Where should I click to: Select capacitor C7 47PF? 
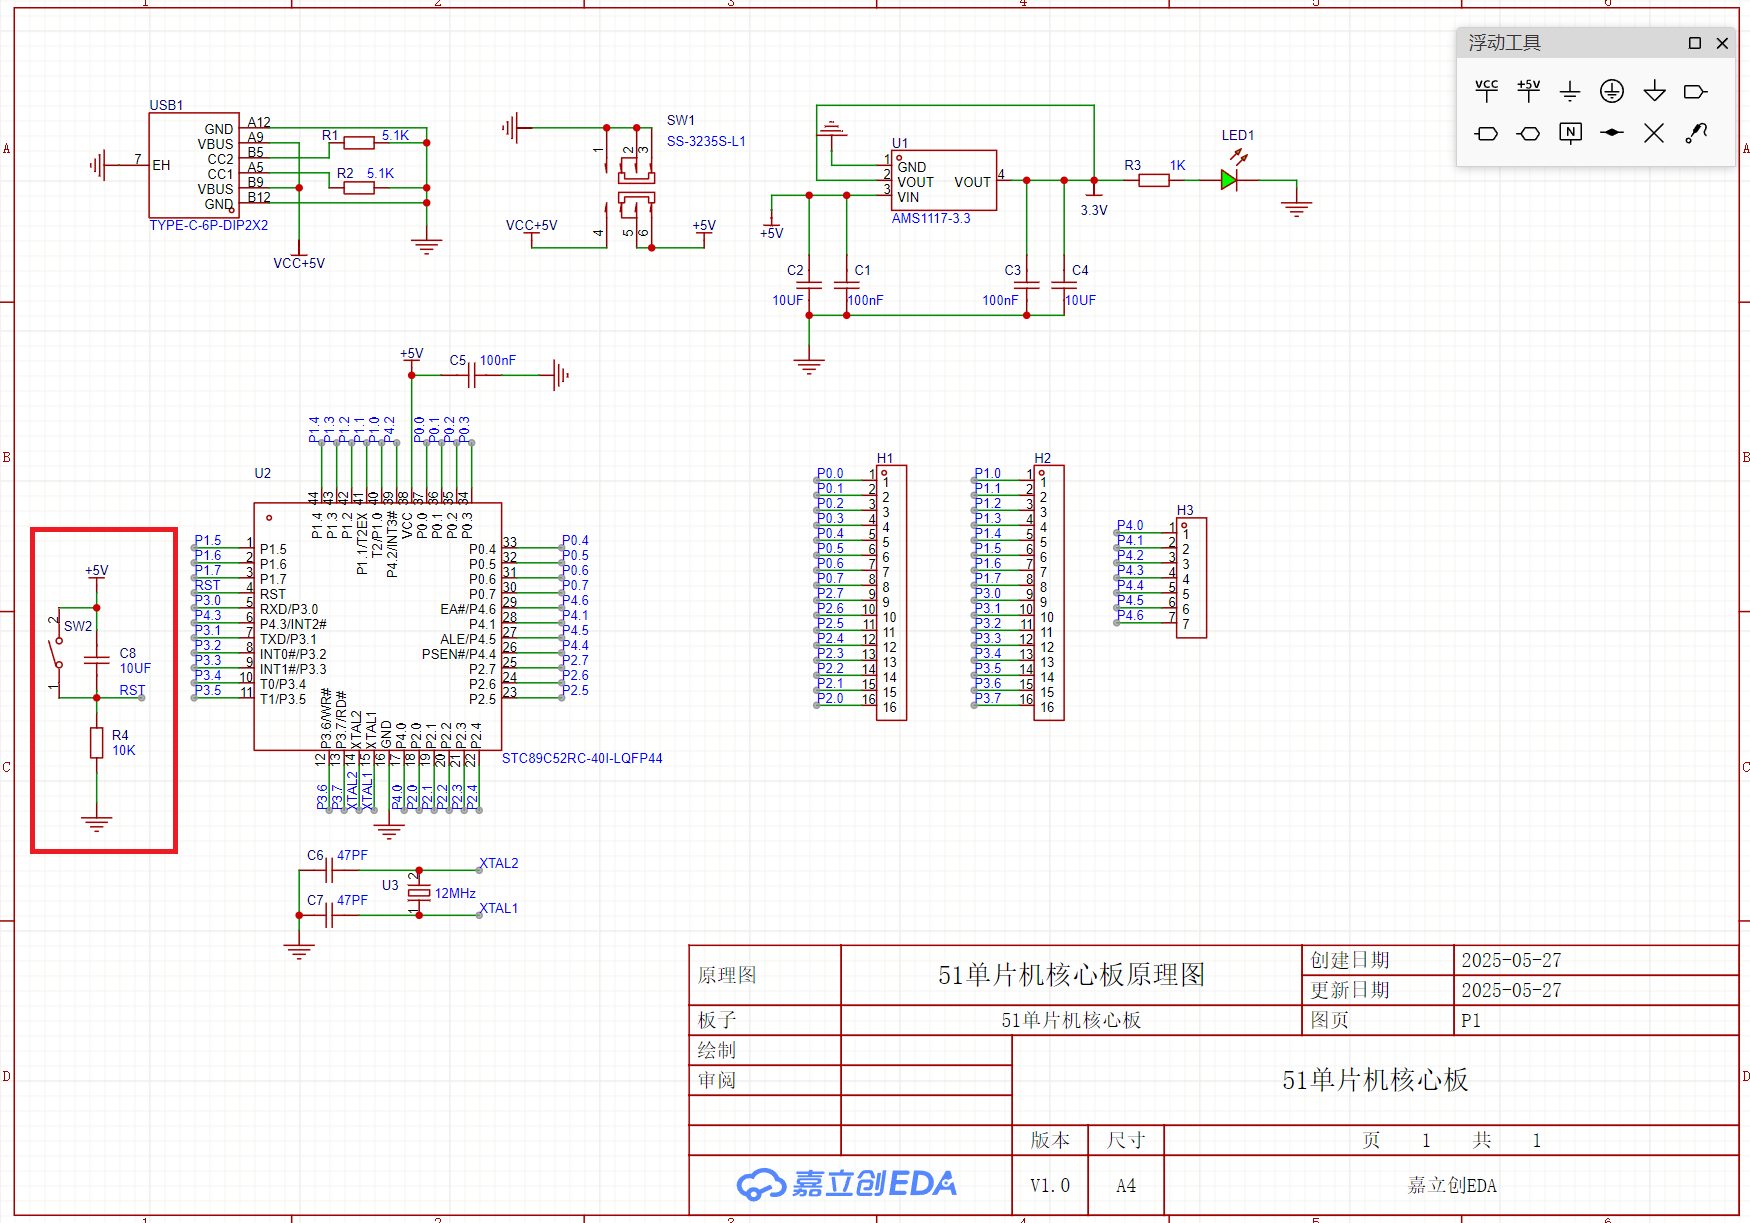point(327,915)
